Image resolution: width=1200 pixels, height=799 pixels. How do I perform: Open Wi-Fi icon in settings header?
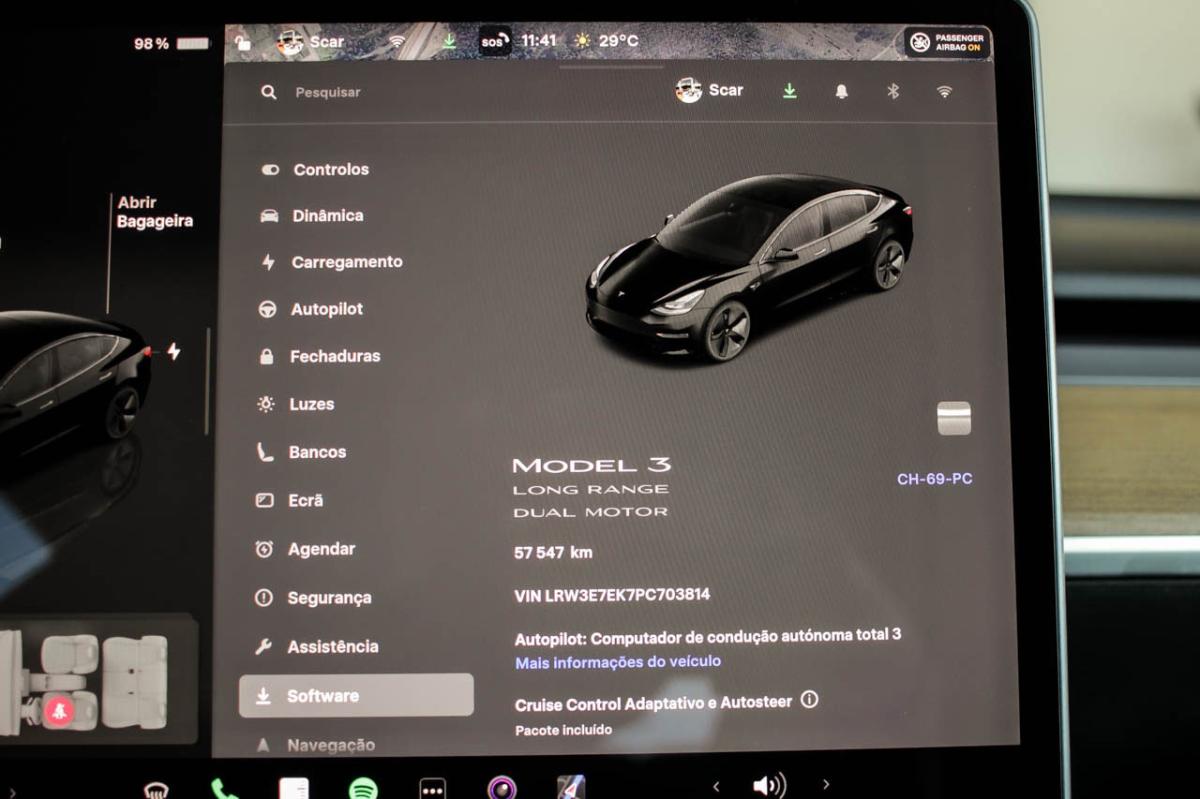[944, 91]
